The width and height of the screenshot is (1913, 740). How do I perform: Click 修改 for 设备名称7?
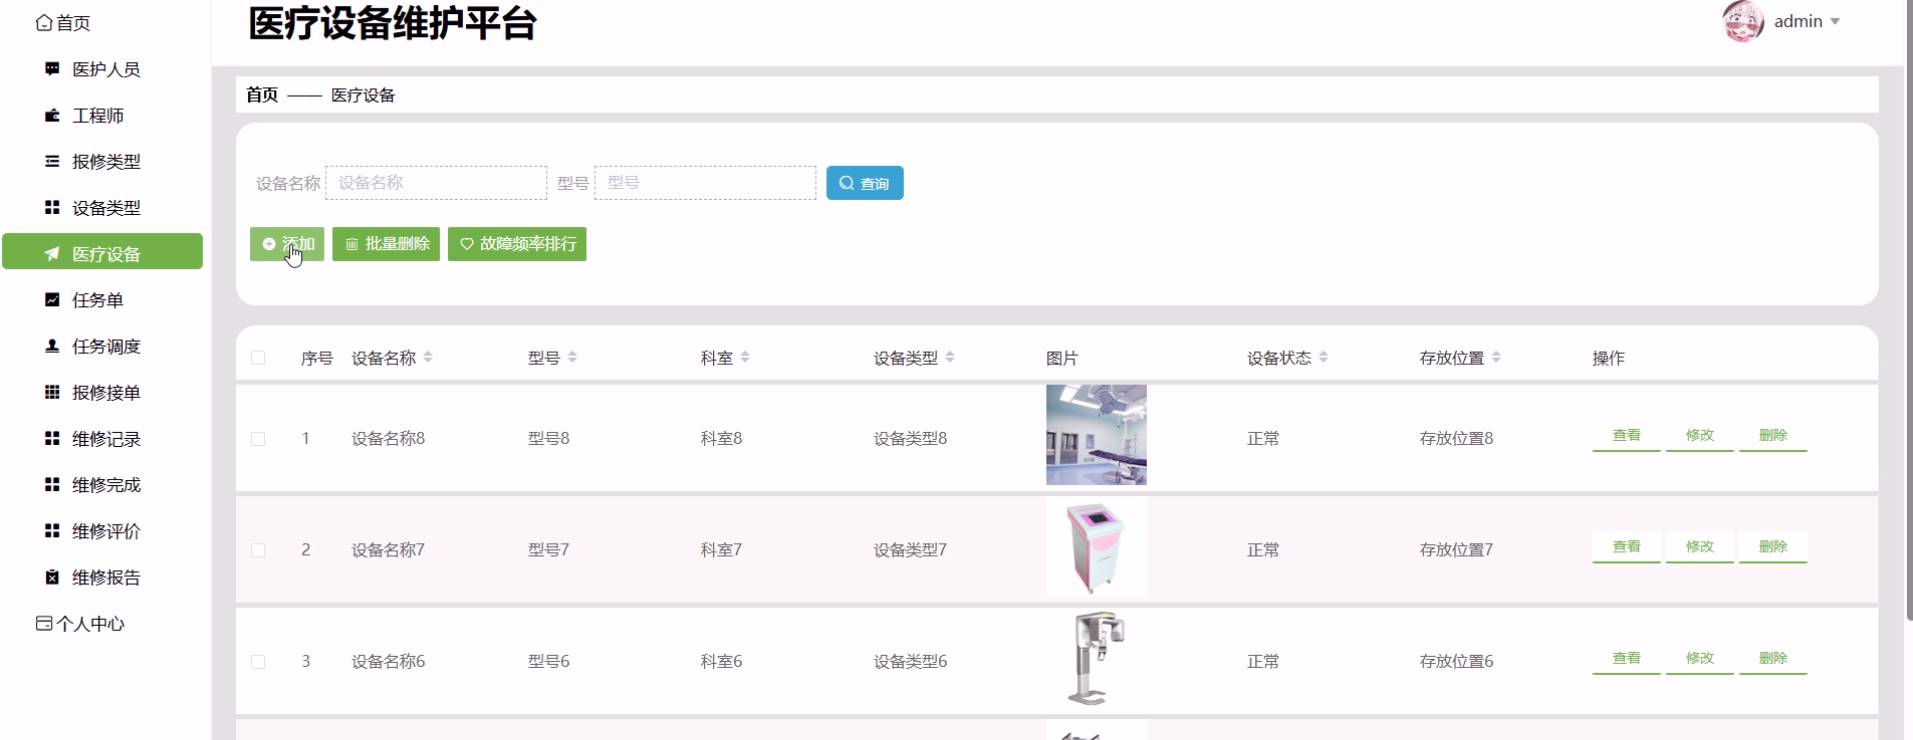tap(1700, 547)
